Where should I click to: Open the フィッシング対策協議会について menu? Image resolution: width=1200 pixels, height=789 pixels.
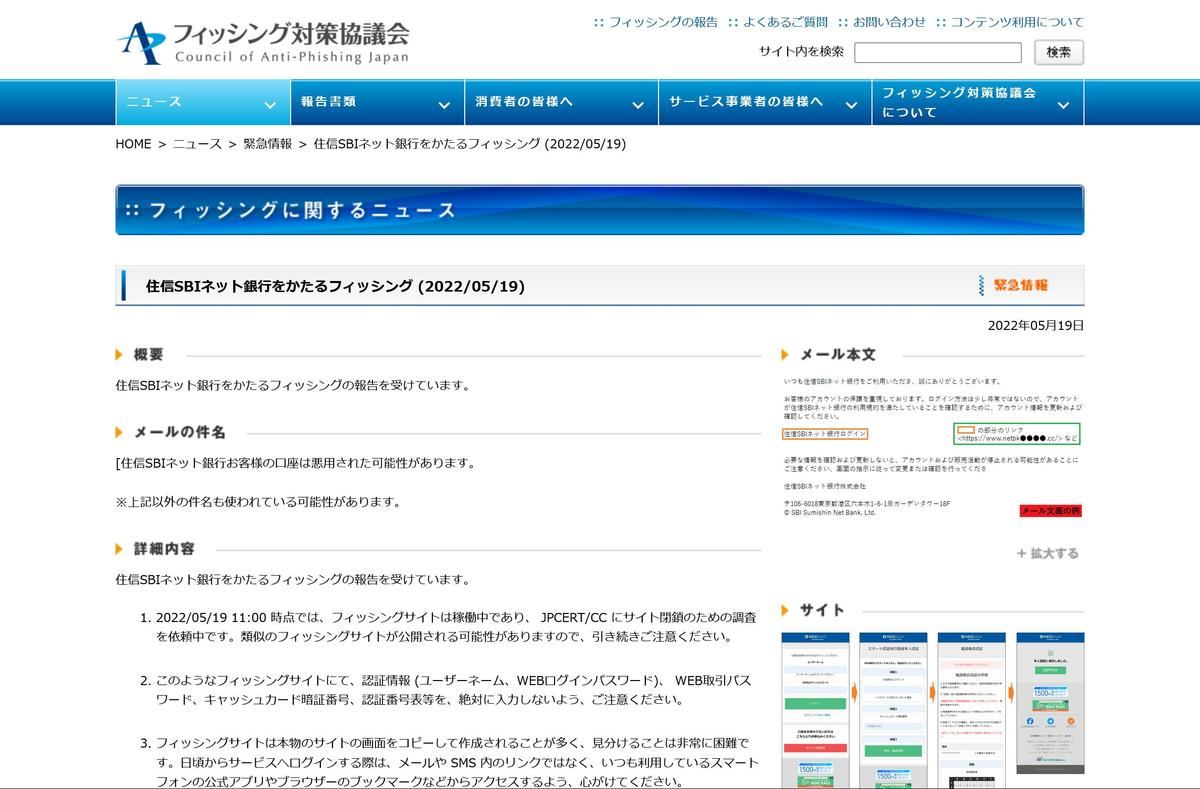(x=978, y=102)
